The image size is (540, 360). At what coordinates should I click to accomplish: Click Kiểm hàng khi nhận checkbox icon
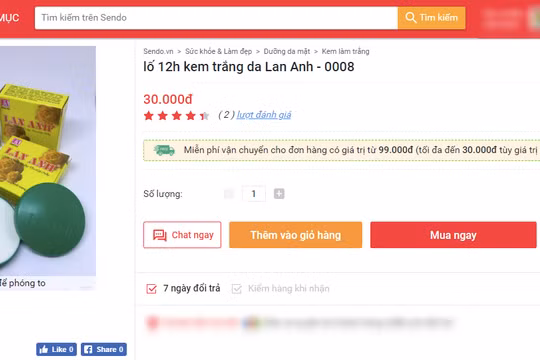(x=237, y=288)
